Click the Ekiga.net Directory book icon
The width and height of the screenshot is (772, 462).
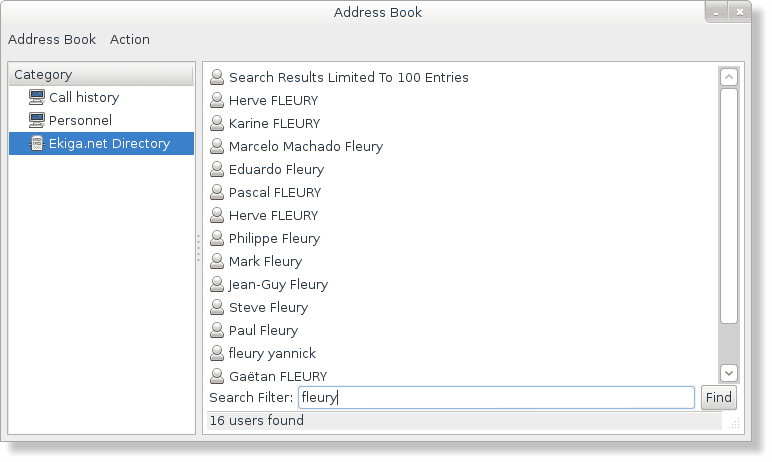point(37,143)
